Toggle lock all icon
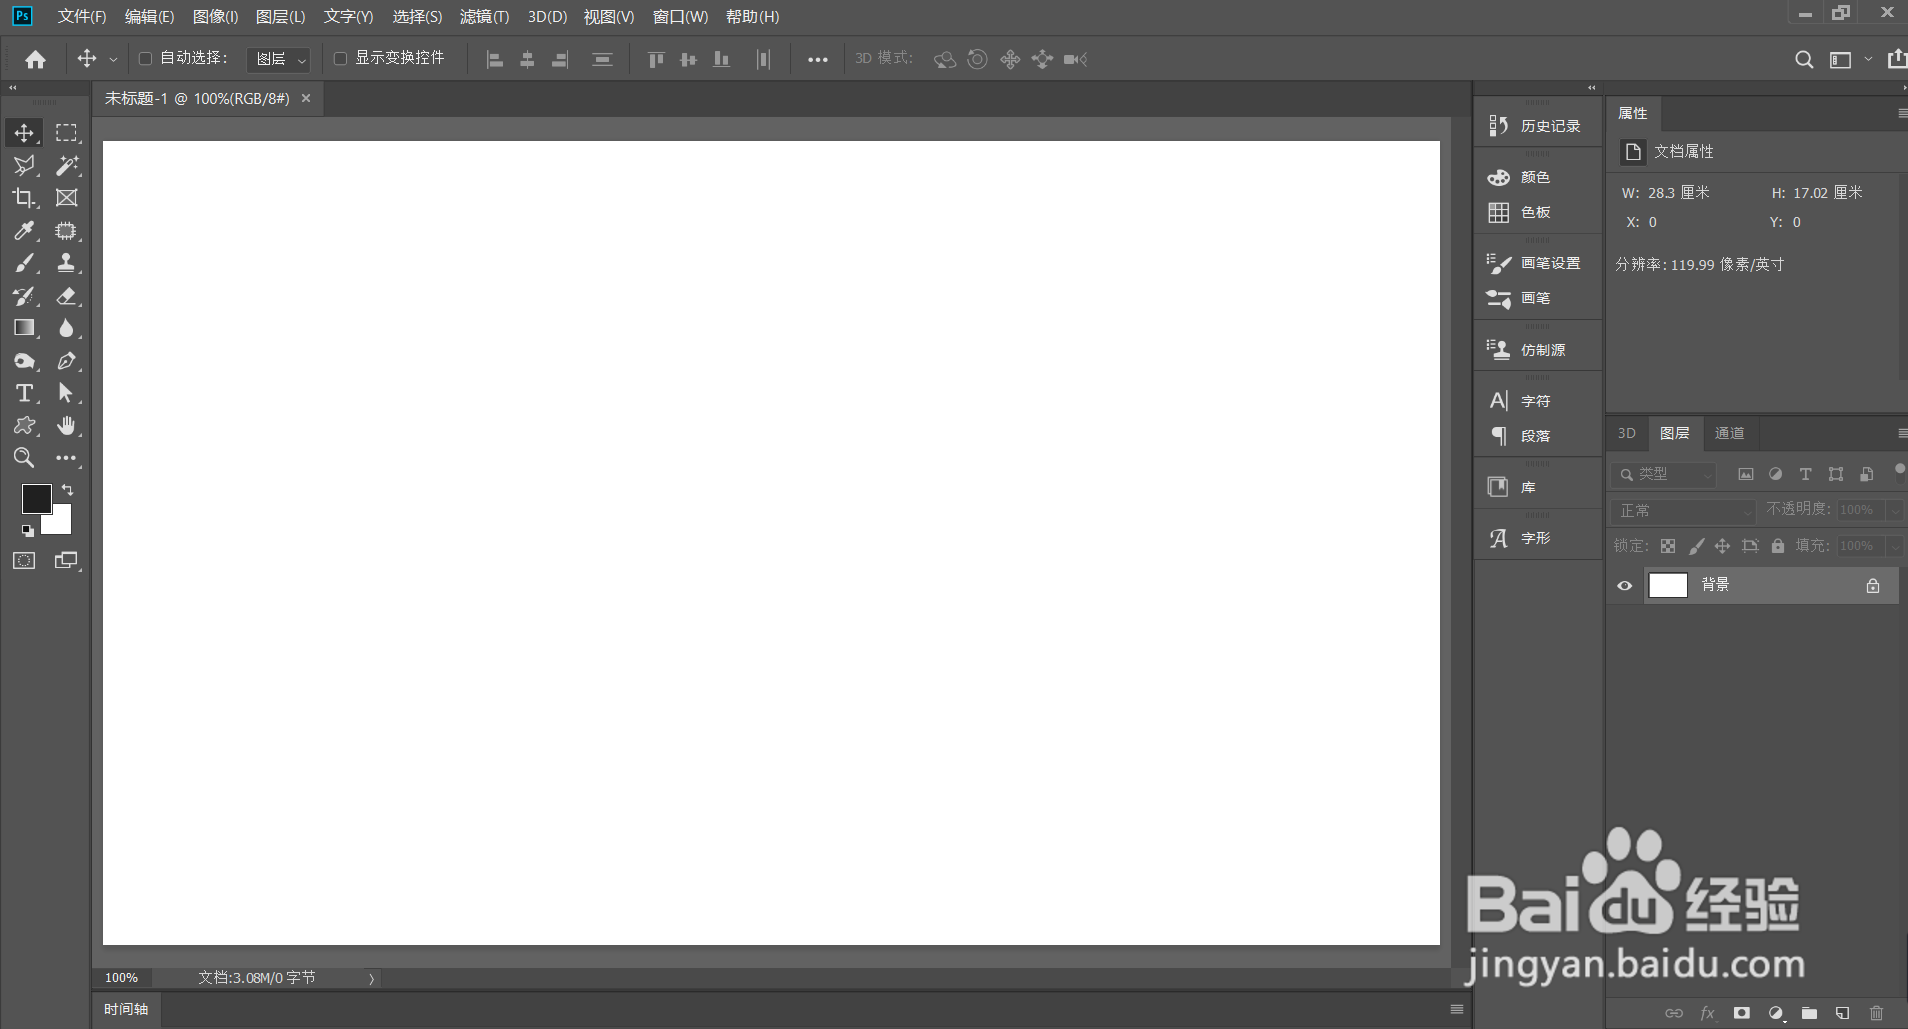This screenshot has width=1908, height=1029. [1777, 546]
